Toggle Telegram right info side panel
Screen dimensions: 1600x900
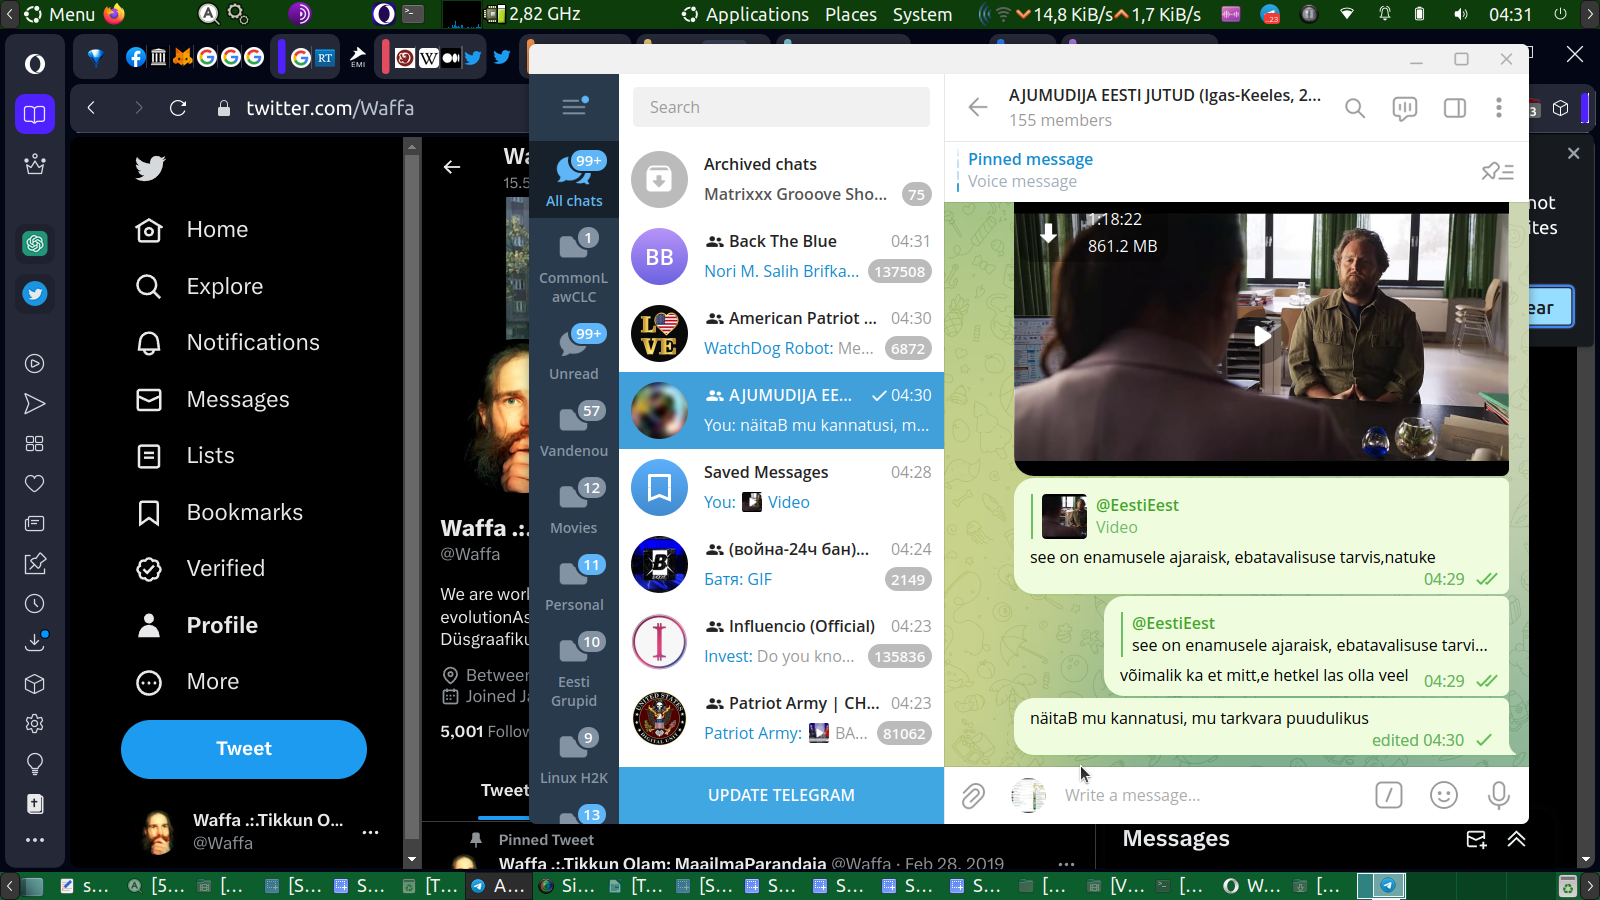pos(1455,108)
